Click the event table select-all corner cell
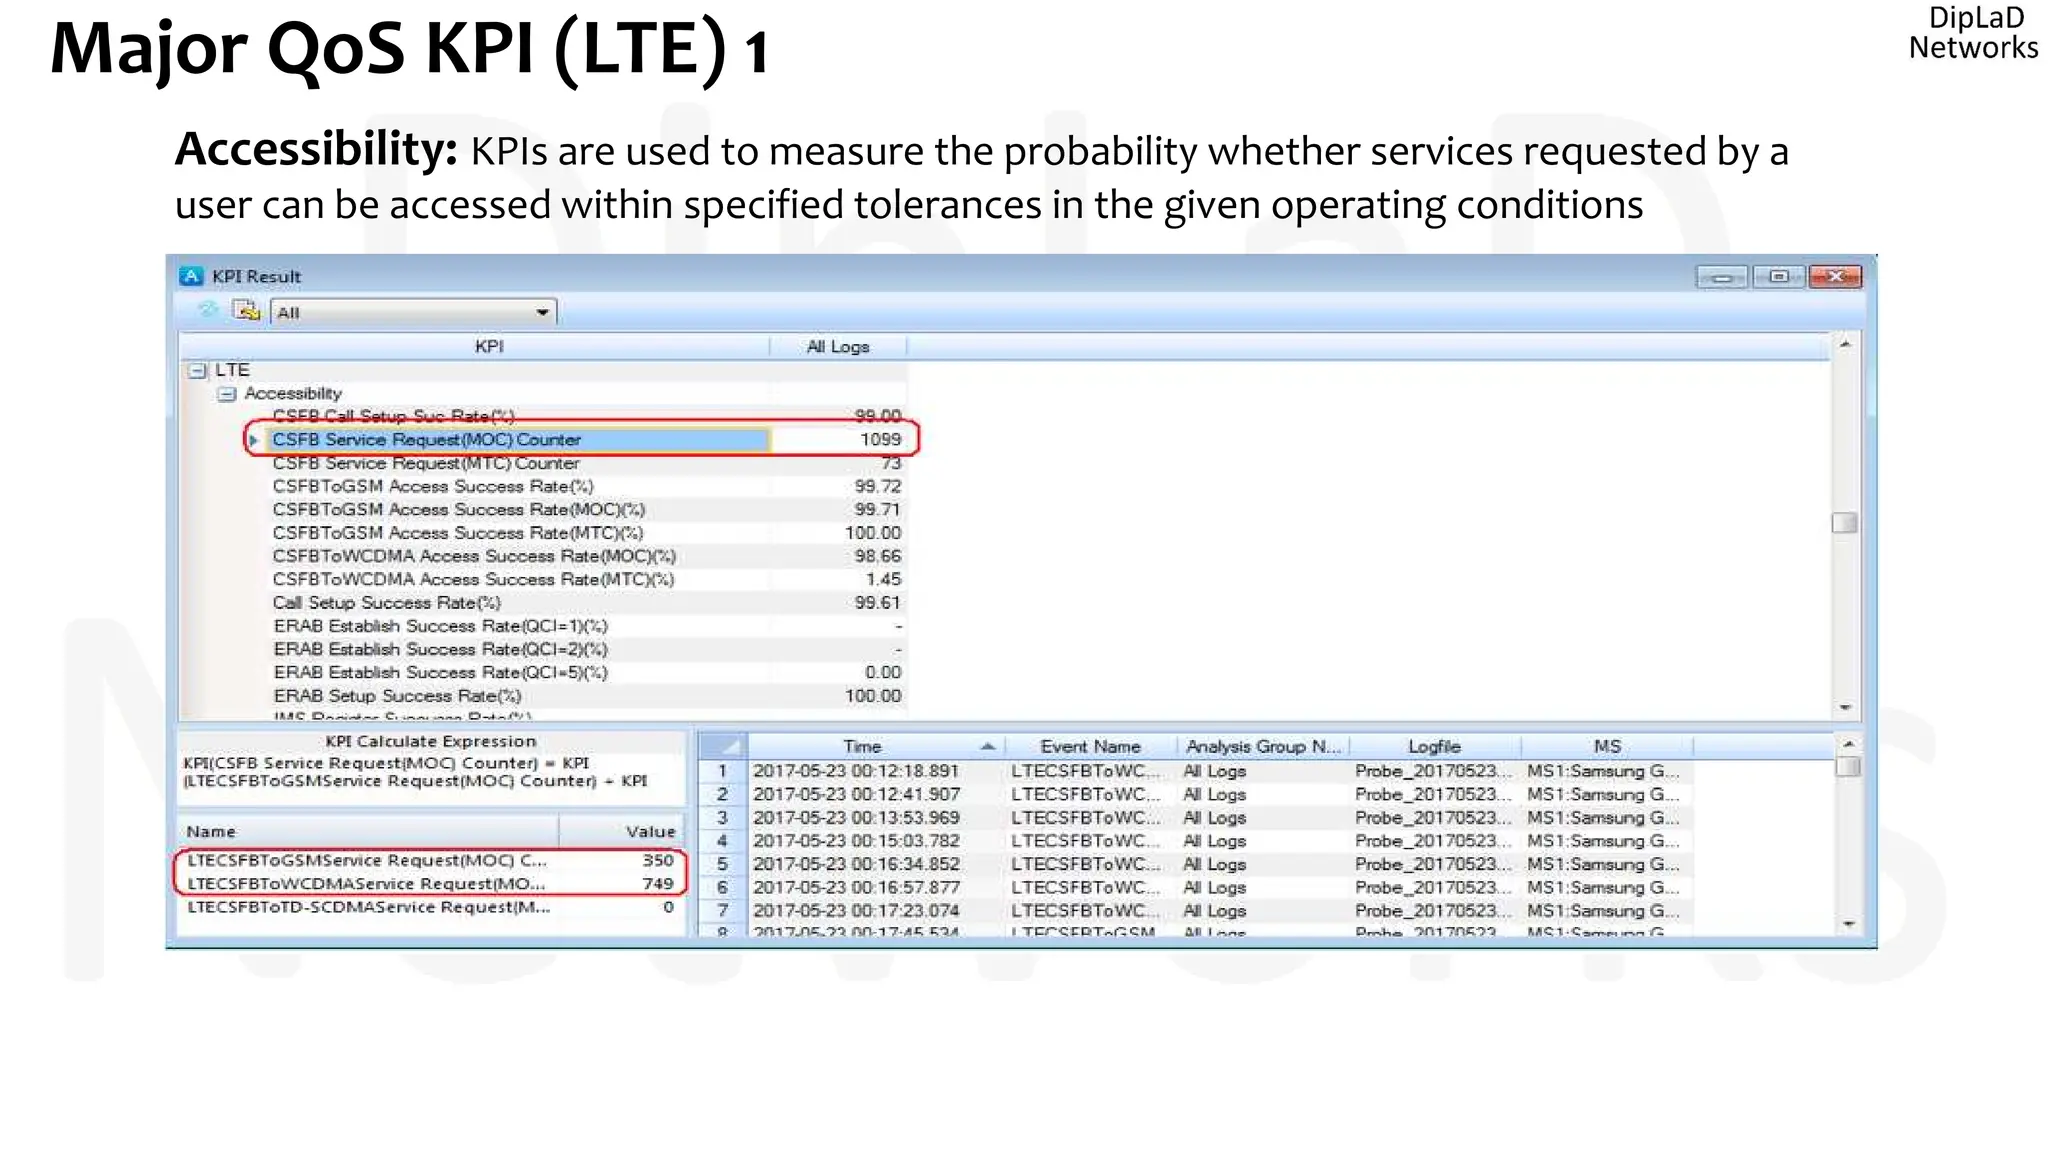Screen dimensions: 2048x1152 point(723,746)
